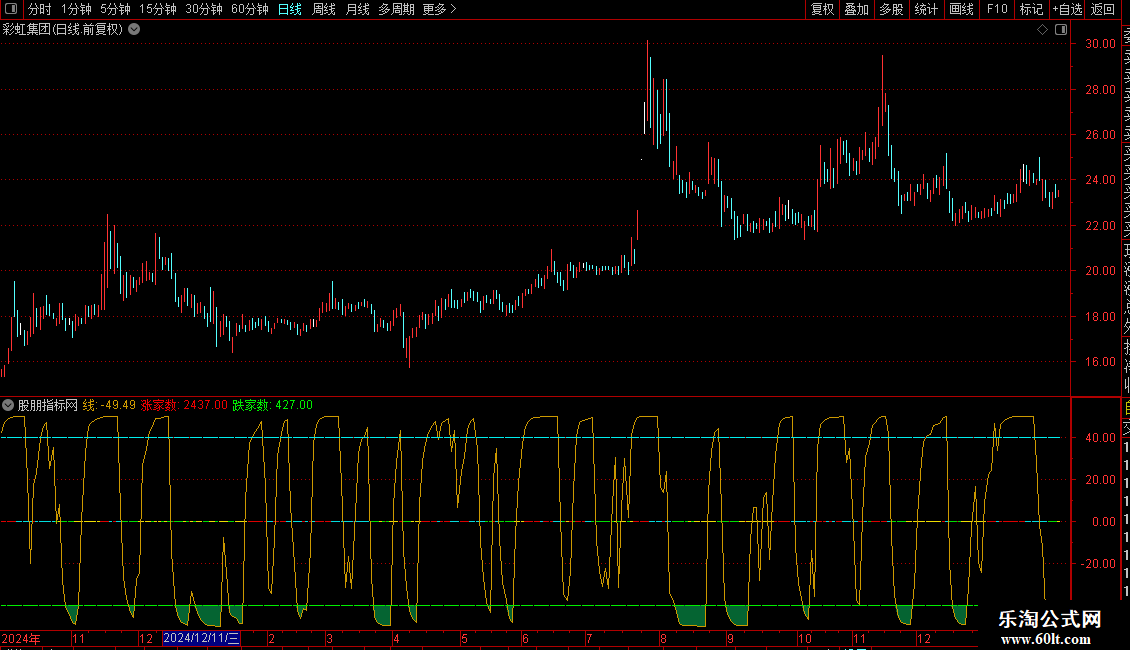Click the 复权 button
This screenshot has height=650, width=1130.
pyautogui.click(x=822, y=9)
